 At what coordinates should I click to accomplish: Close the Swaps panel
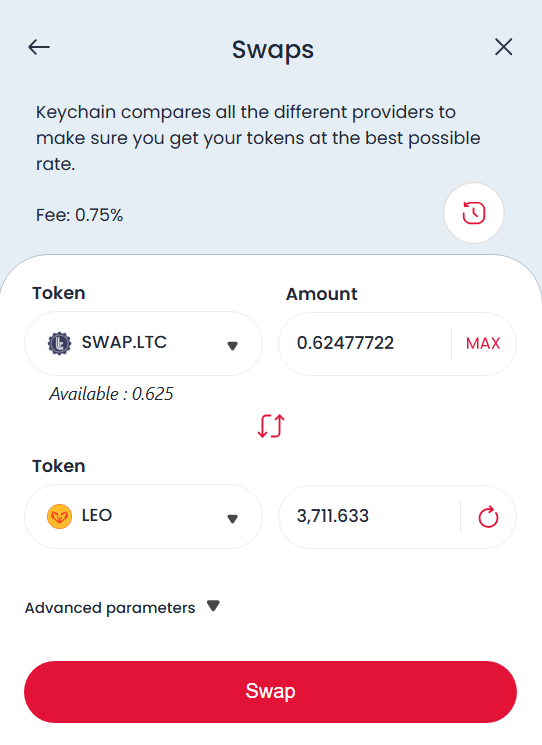[504, 47]
